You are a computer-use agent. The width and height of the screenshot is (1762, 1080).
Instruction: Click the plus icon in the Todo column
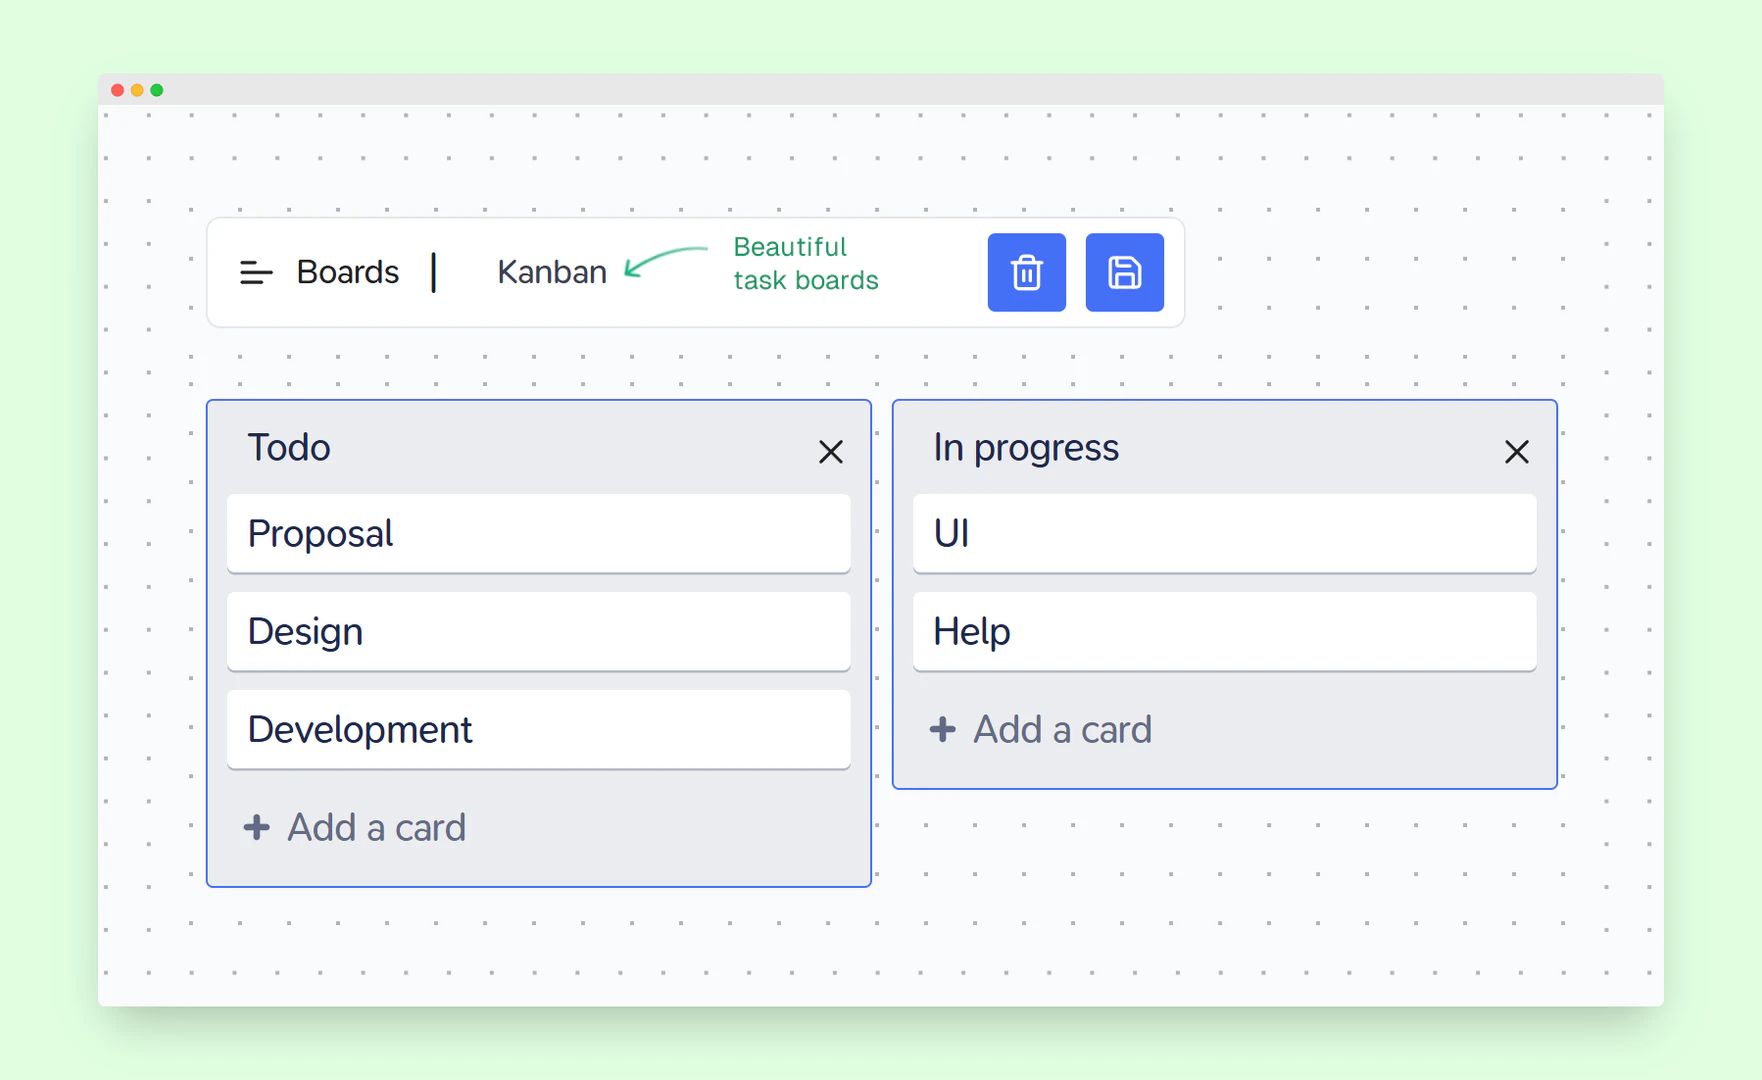pyautogui.click(x=257, y=827)
